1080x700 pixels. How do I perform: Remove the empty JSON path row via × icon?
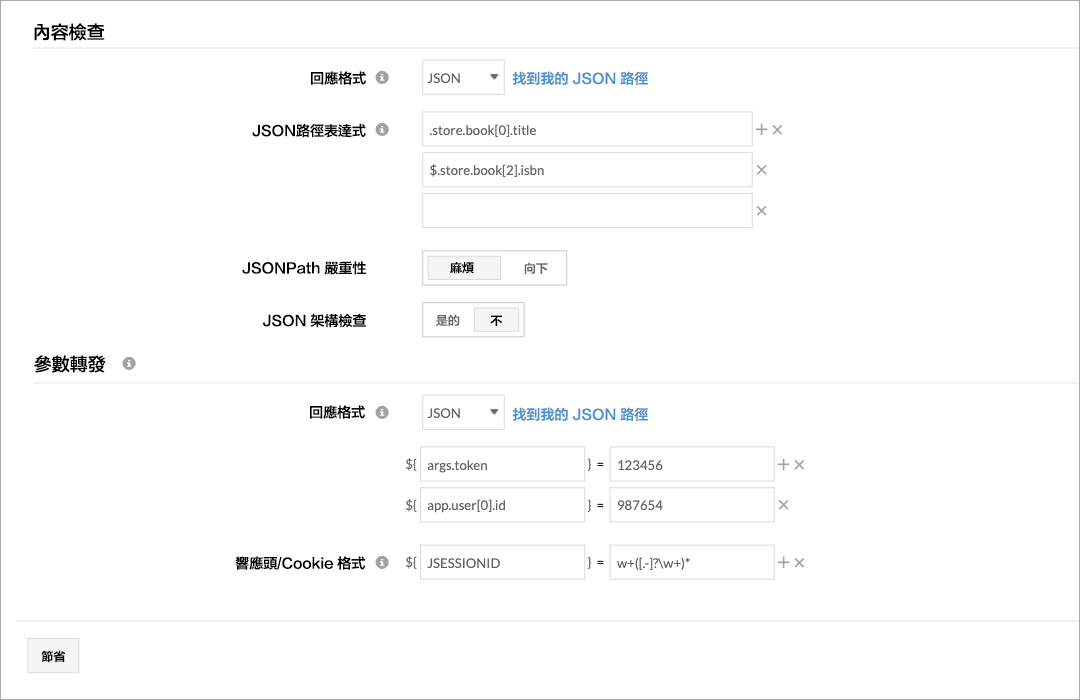click(763, 211)
